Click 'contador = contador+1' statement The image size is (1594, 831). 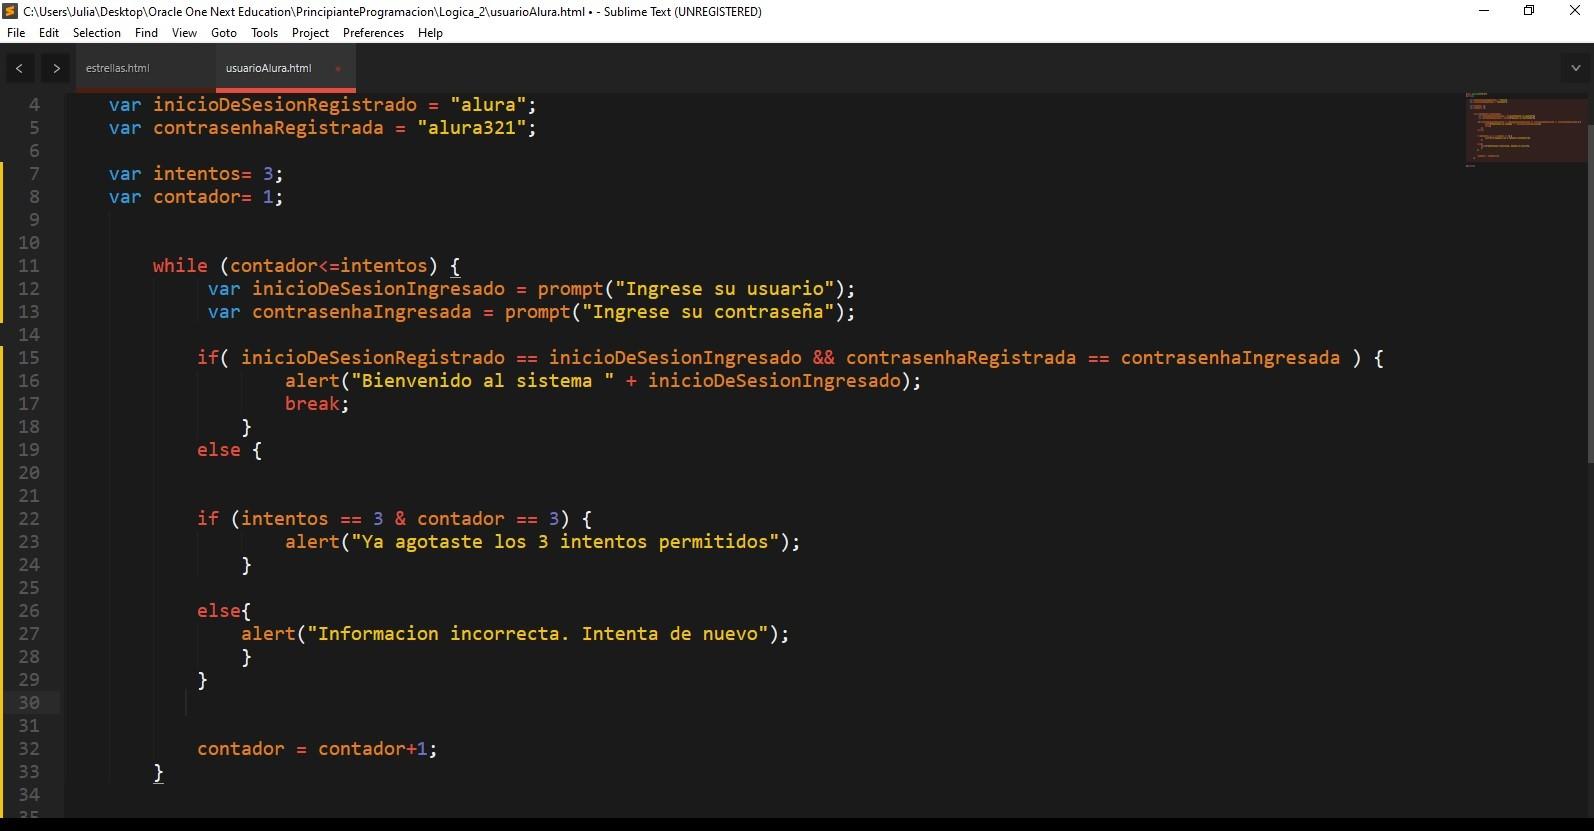(317, 749)
